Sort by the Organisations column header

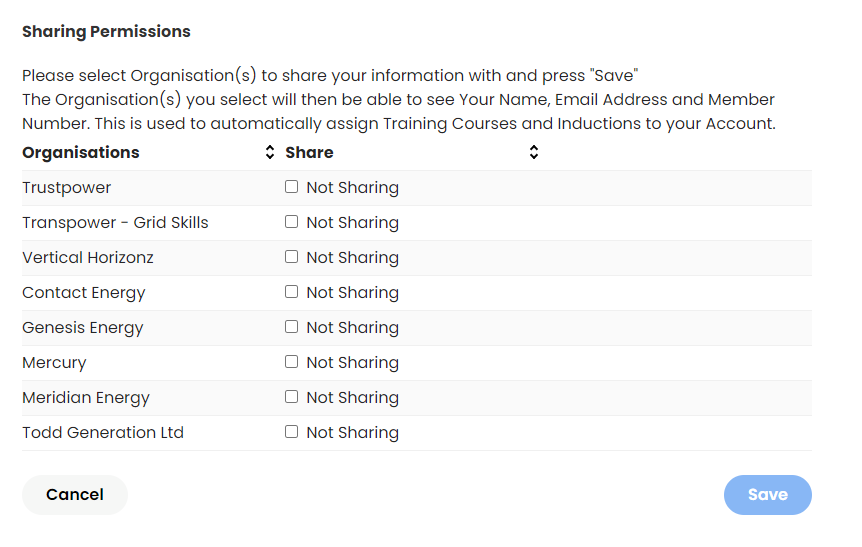click(81, 153)
